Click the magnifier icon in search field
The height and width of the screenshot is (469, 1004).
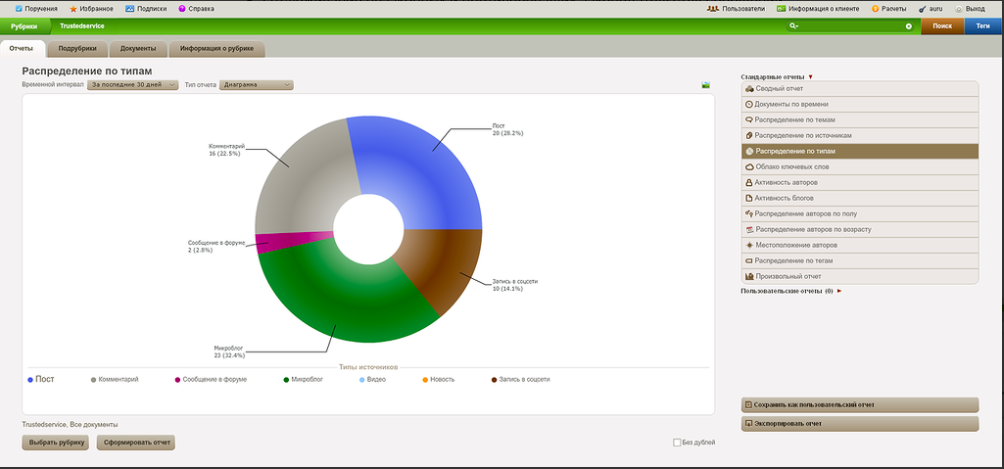click(793, 26)
